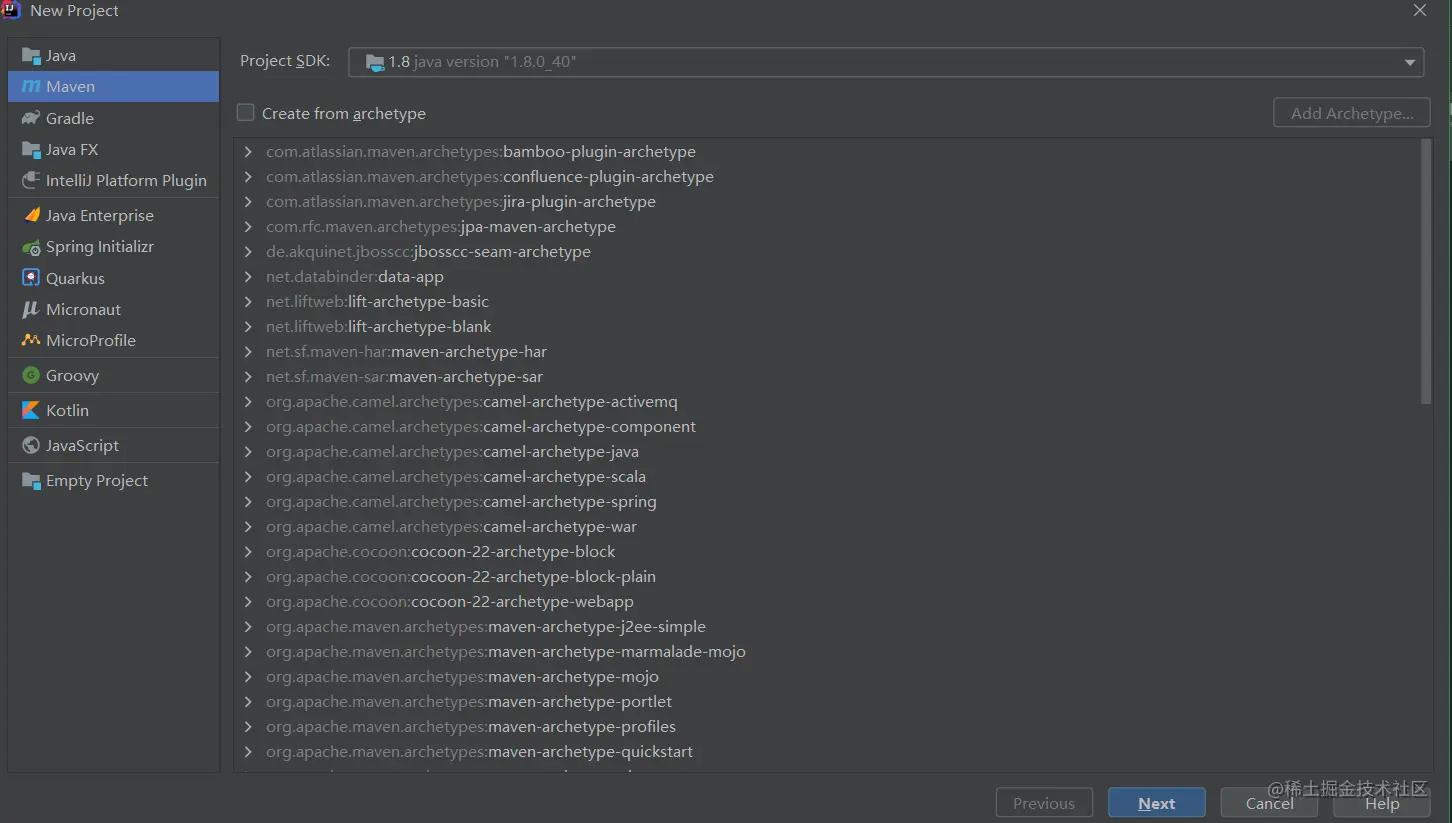Click the Spring Initializr leaf icon
1452x823 pixels.
click(31, 246)
